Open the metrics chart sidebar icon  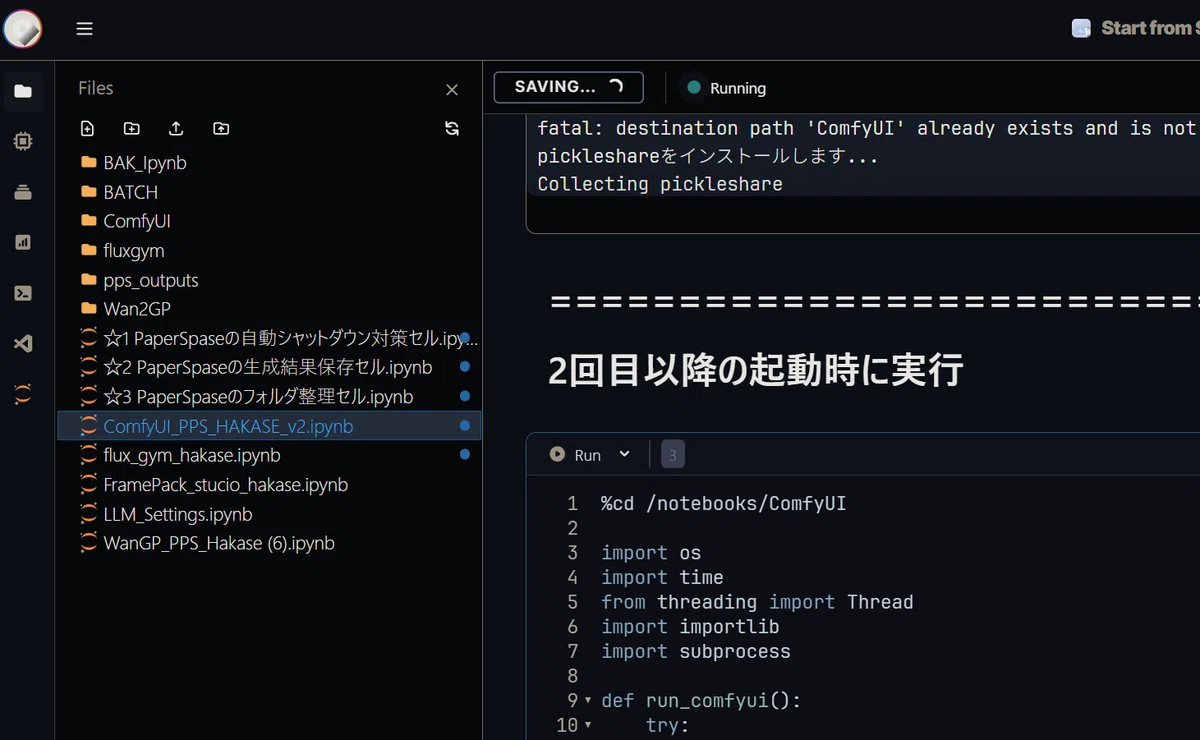[23, 242]
